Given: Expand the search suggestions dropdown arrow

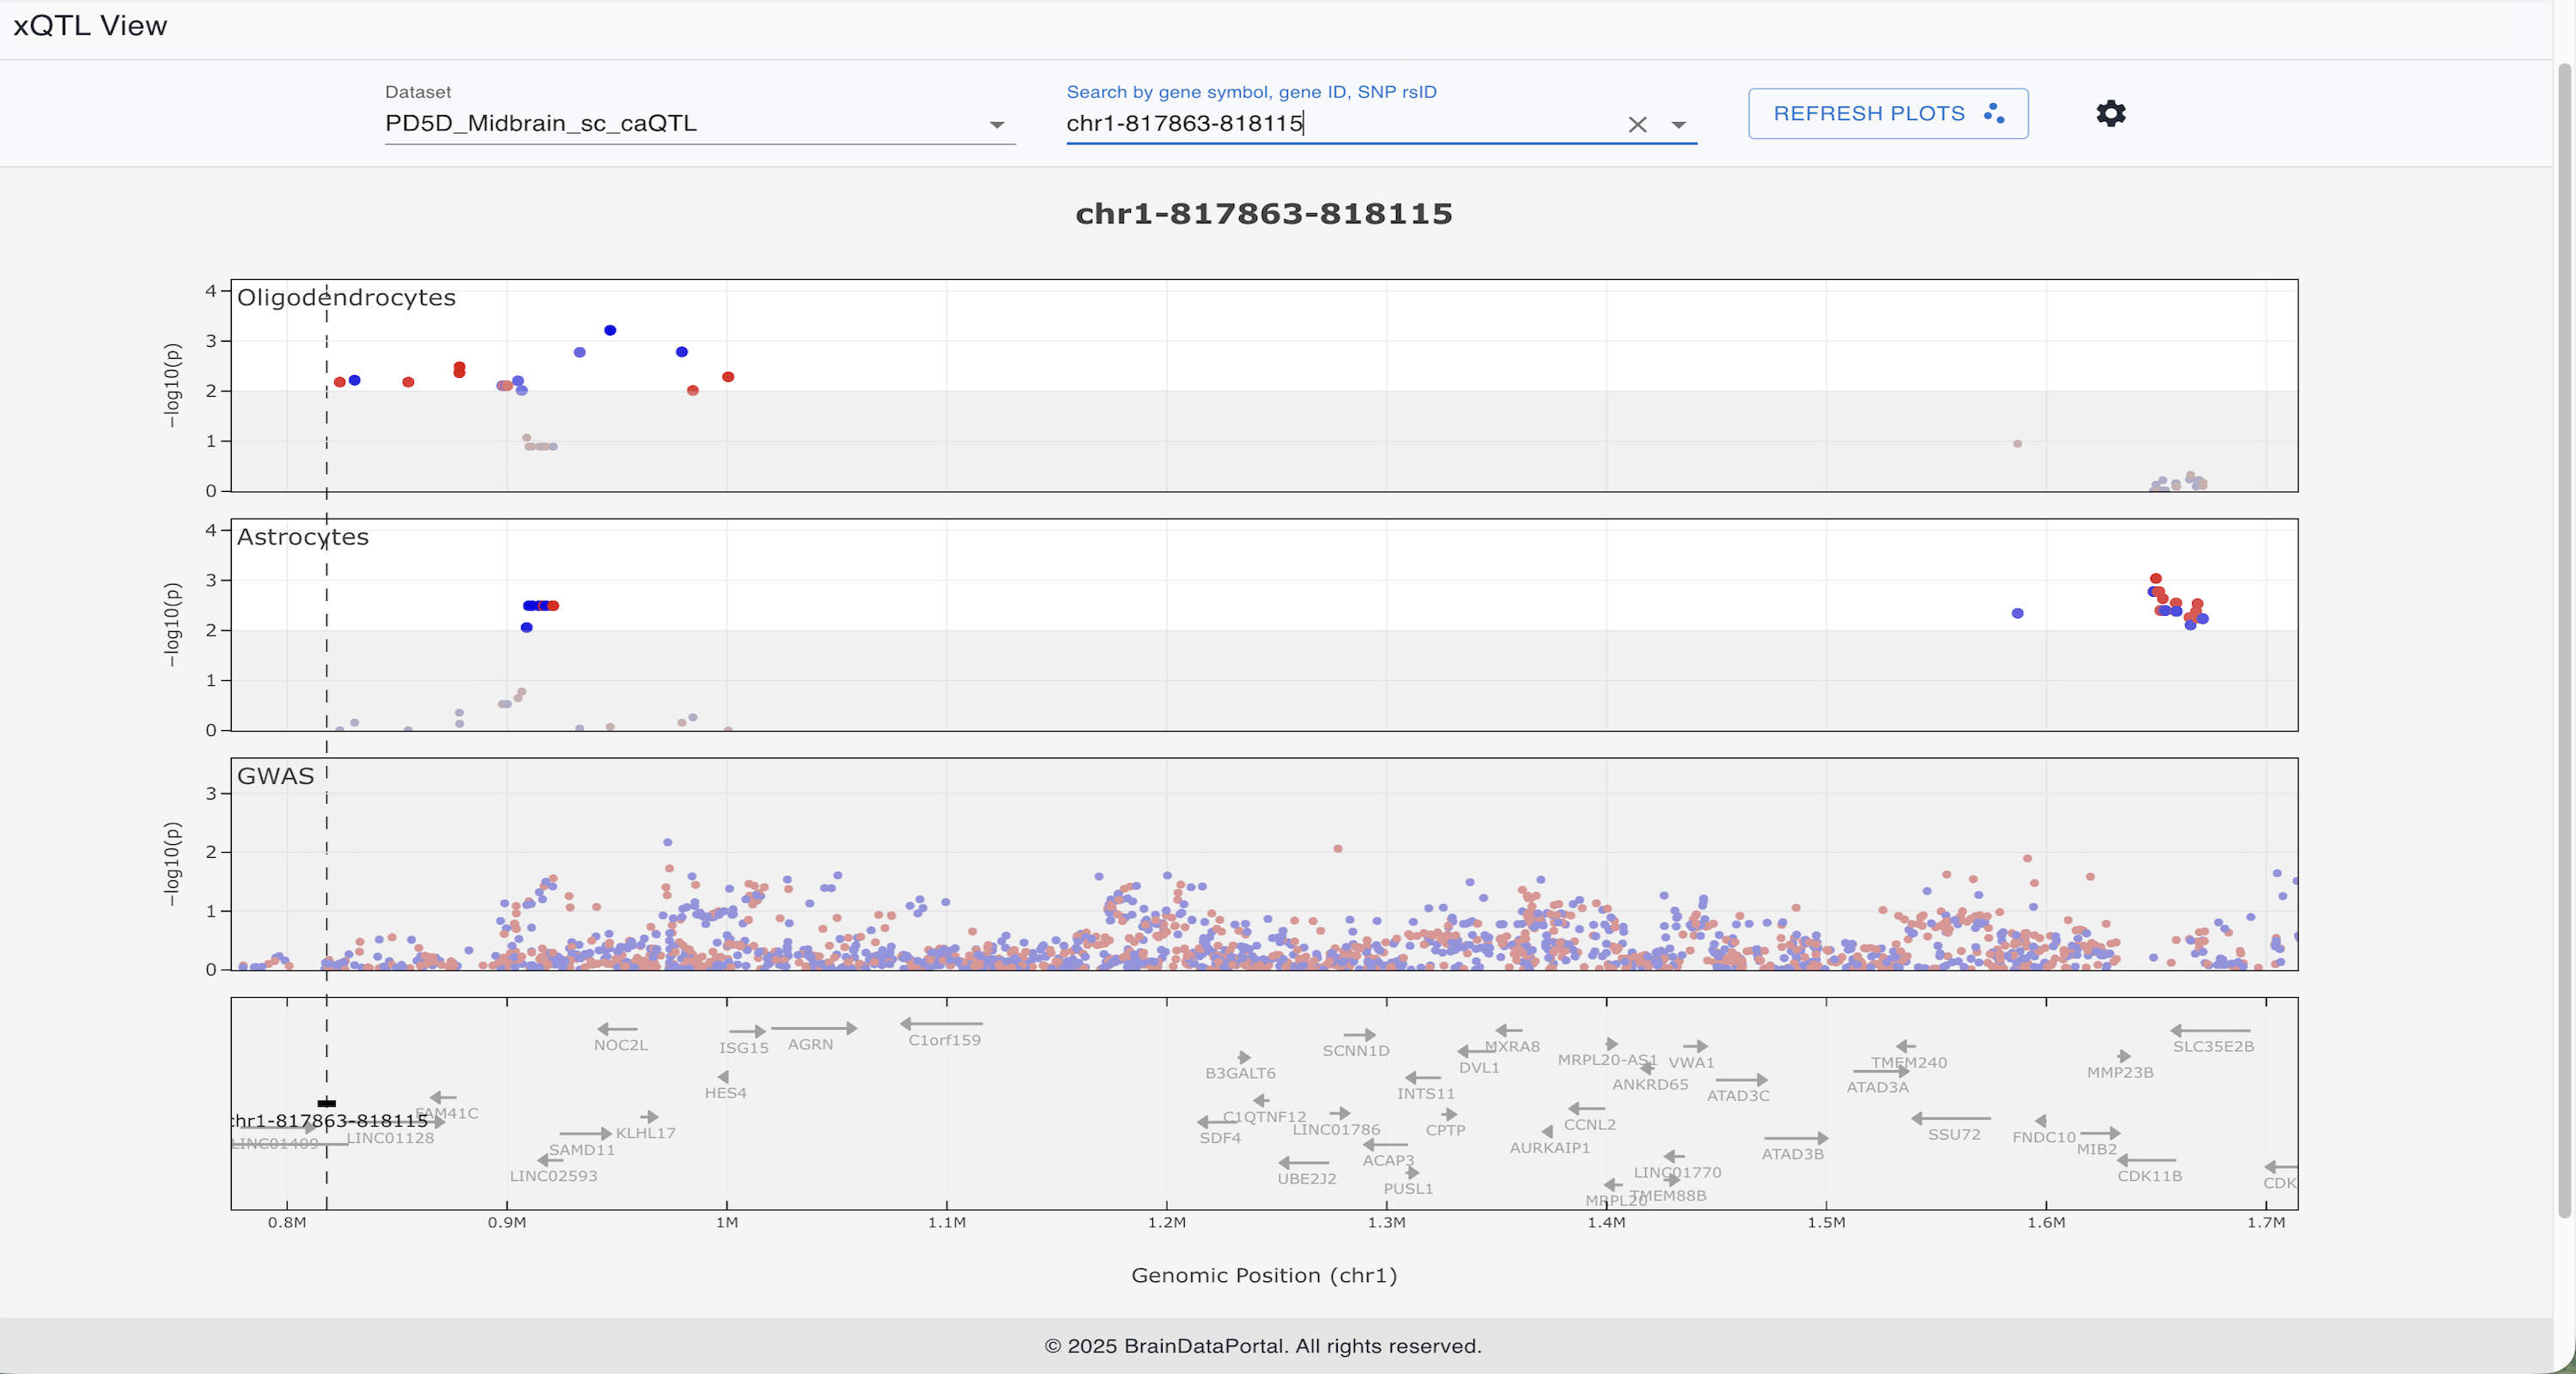Looking at the screenshot, I should 1679,125.
